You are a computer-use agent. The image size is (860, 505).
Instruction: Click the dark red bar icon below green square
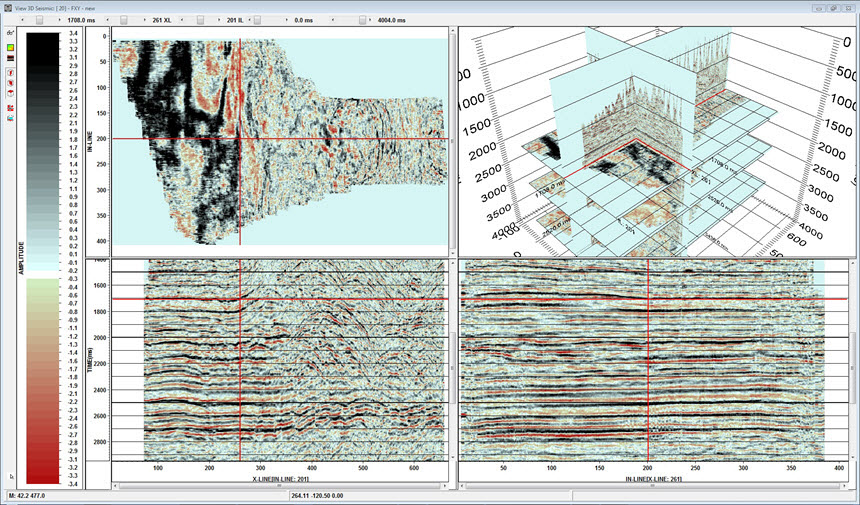[x=10, y=59]
